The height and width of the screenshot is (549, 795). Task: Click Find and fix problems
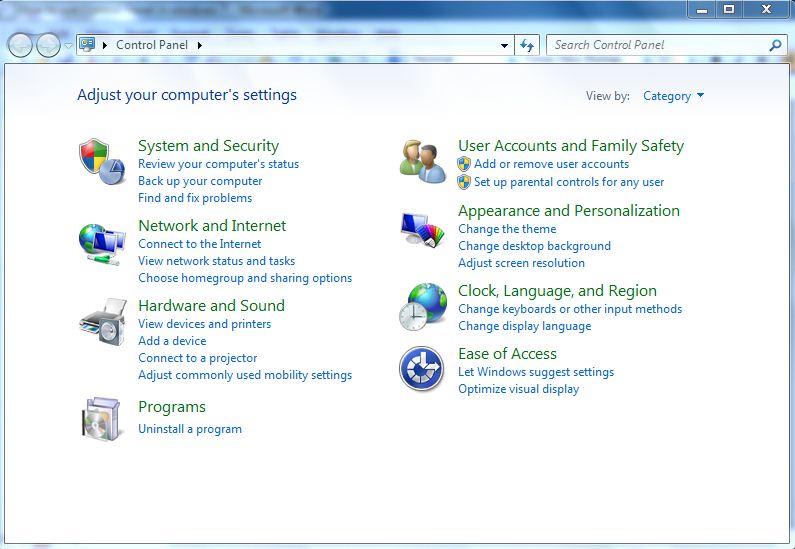tap(195, 198)
